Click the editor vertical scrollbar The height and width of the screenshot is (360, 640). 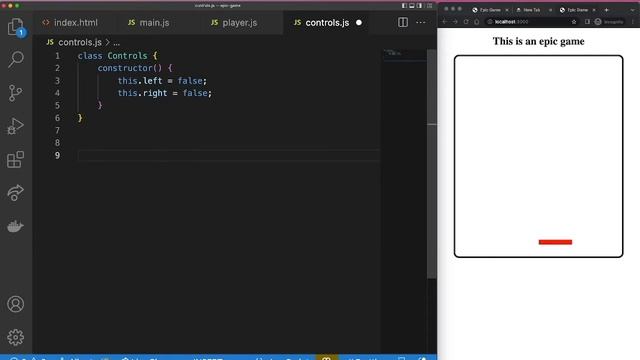point(431,163)
